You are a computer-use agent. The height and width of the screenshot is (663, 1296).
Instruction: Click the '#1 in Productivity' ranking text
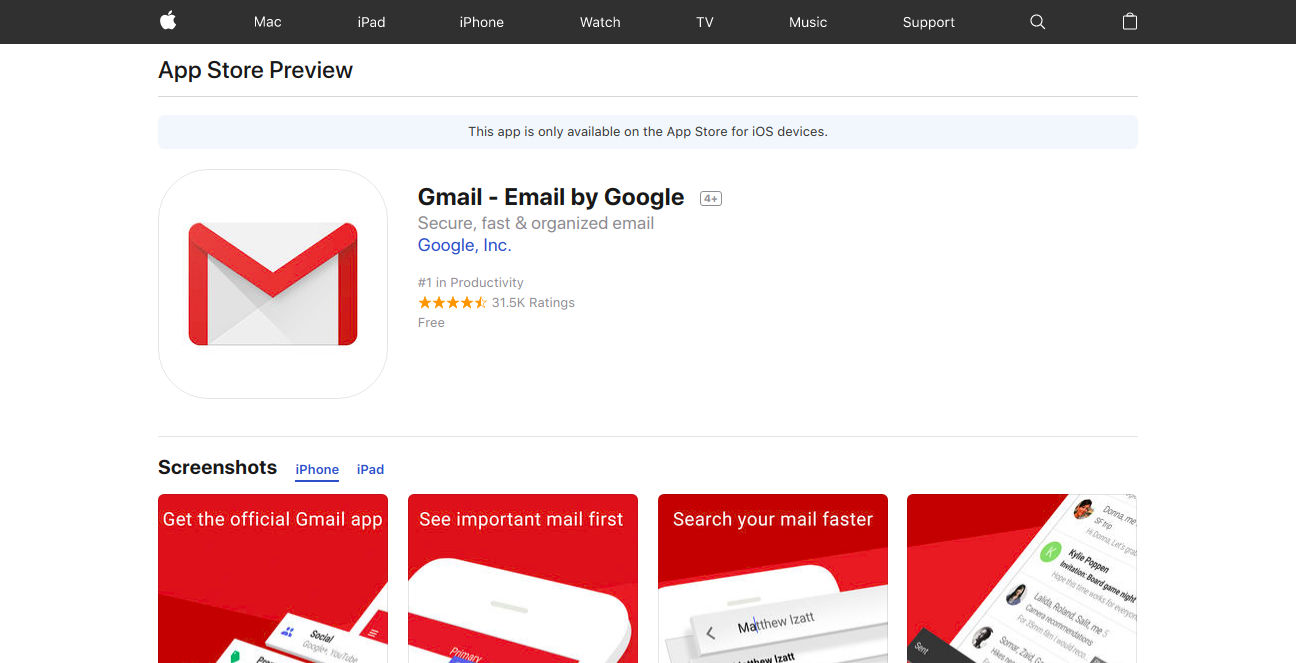pyautogui.click(x=470, y=282)
